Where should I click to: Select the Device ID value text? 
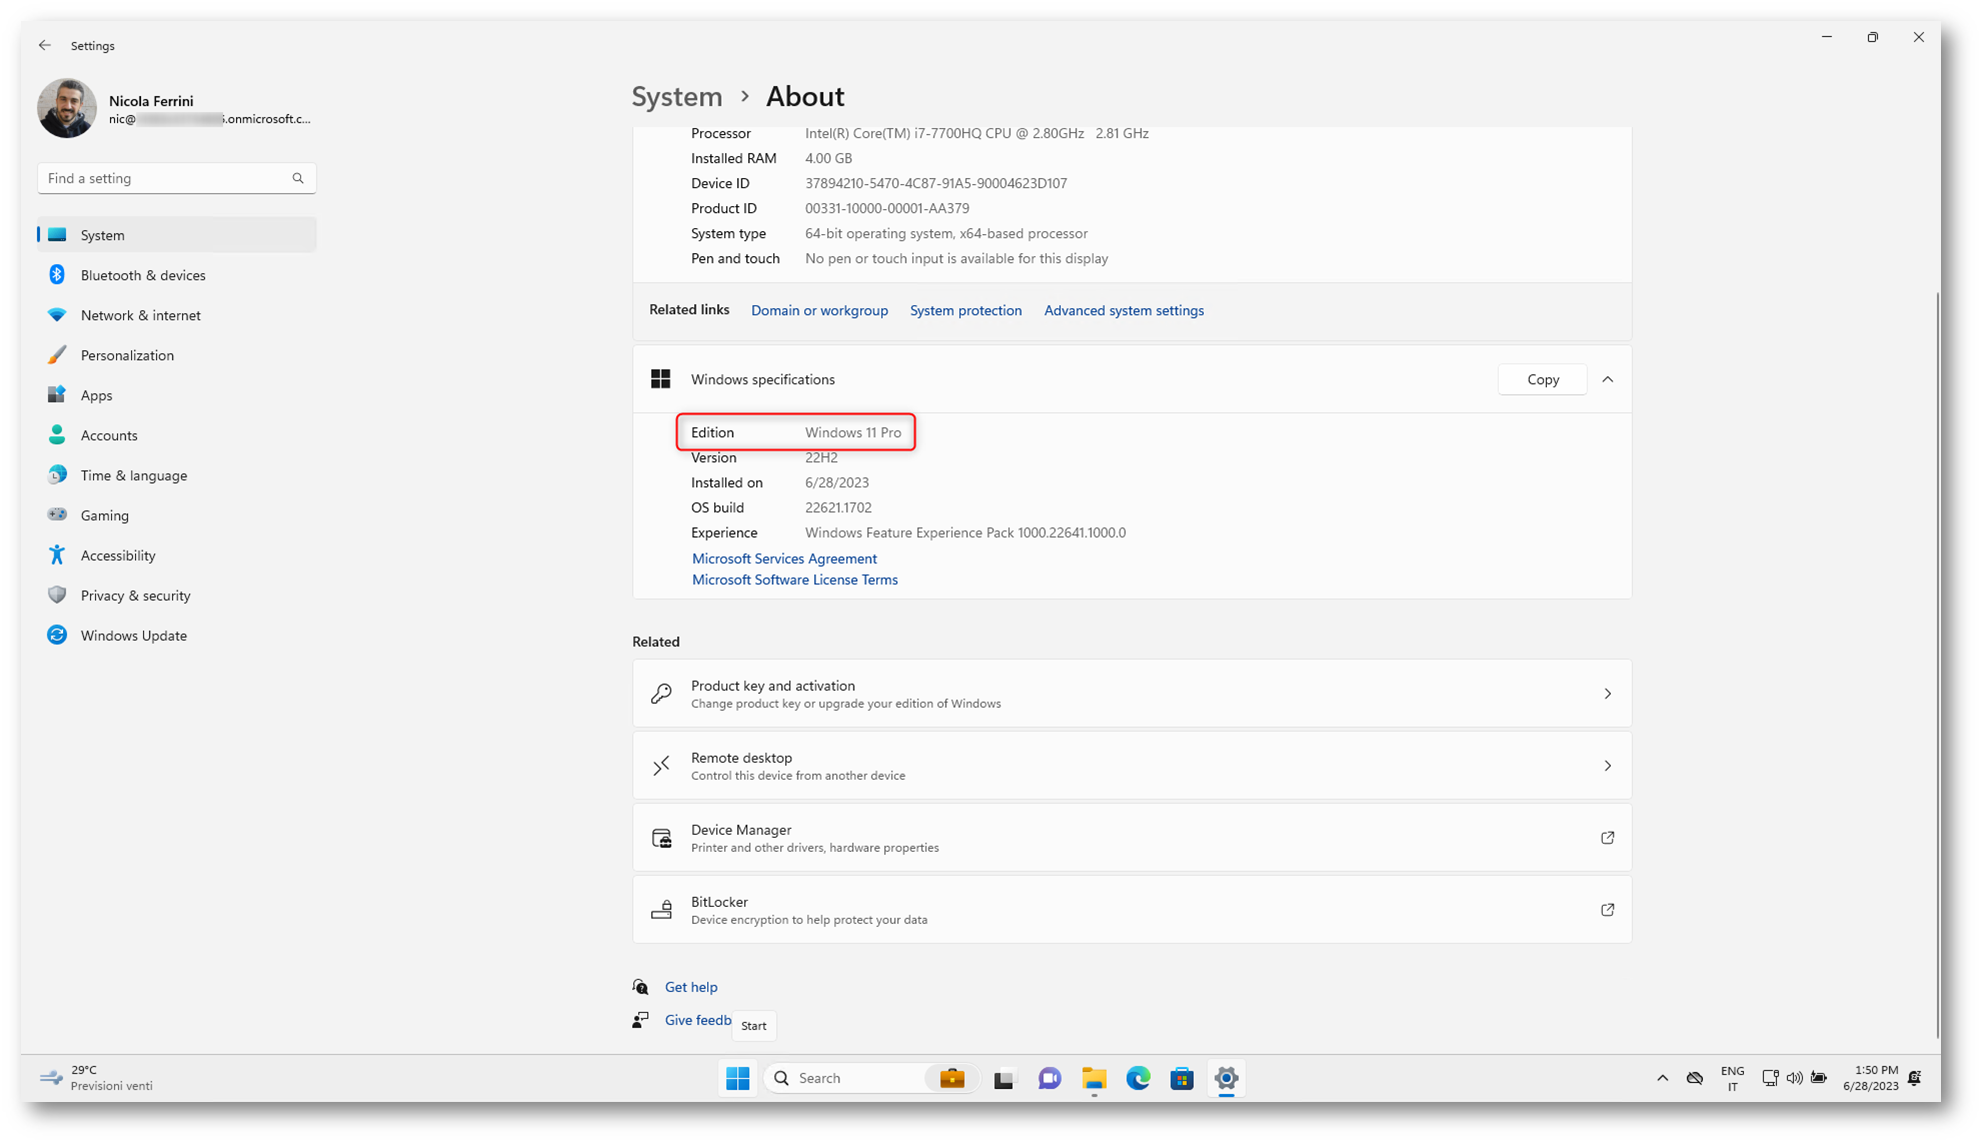pyautogui.click(x=936, y=183)
